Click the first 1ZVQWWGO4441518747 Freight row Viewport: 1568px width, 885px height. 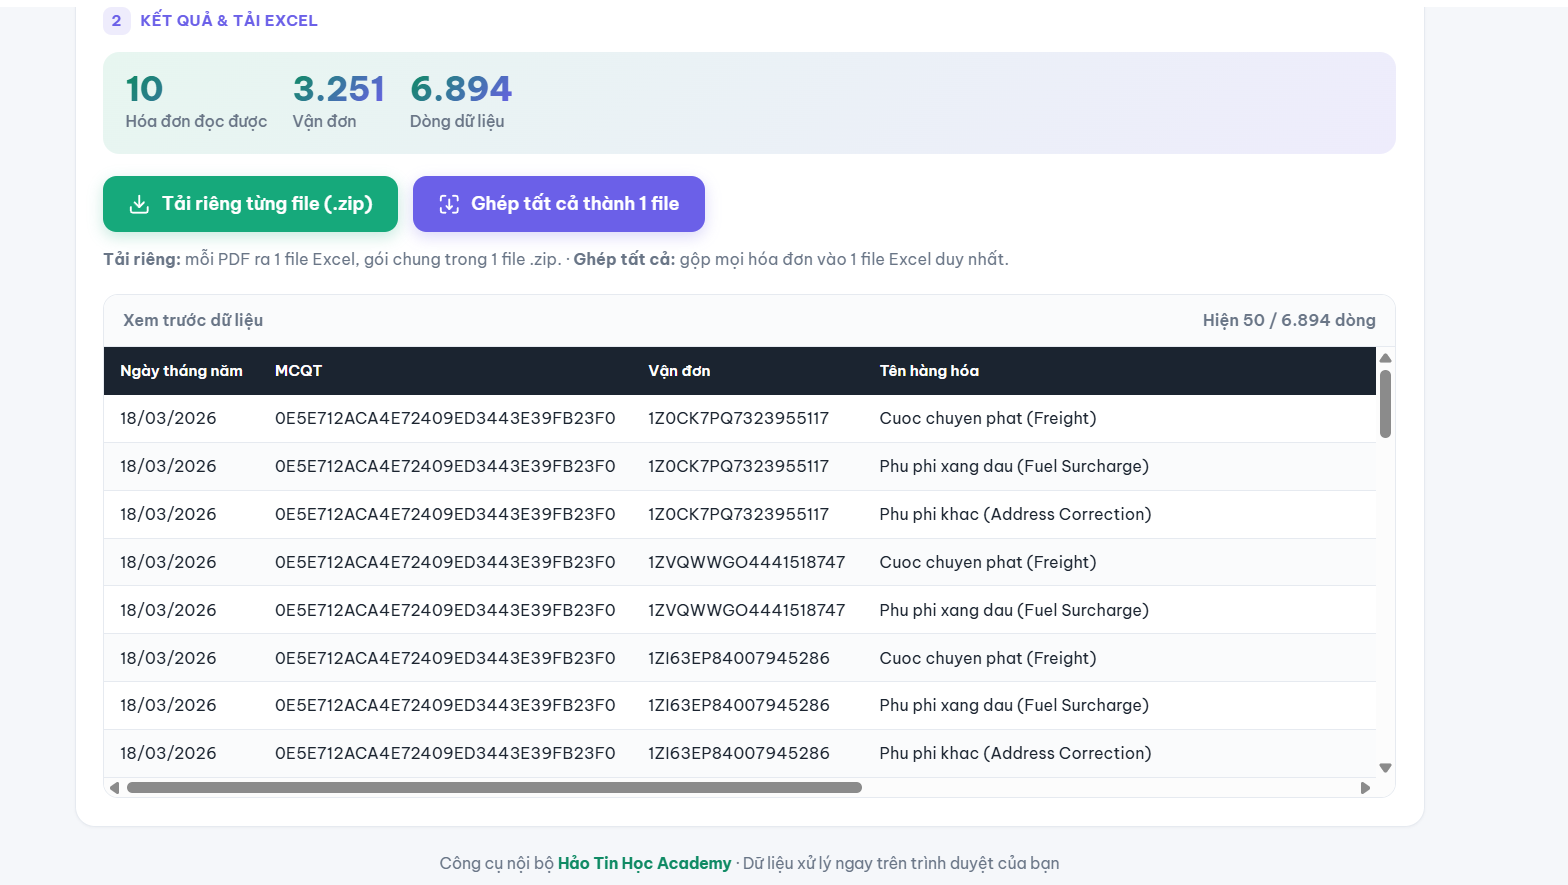pos(740,562)
